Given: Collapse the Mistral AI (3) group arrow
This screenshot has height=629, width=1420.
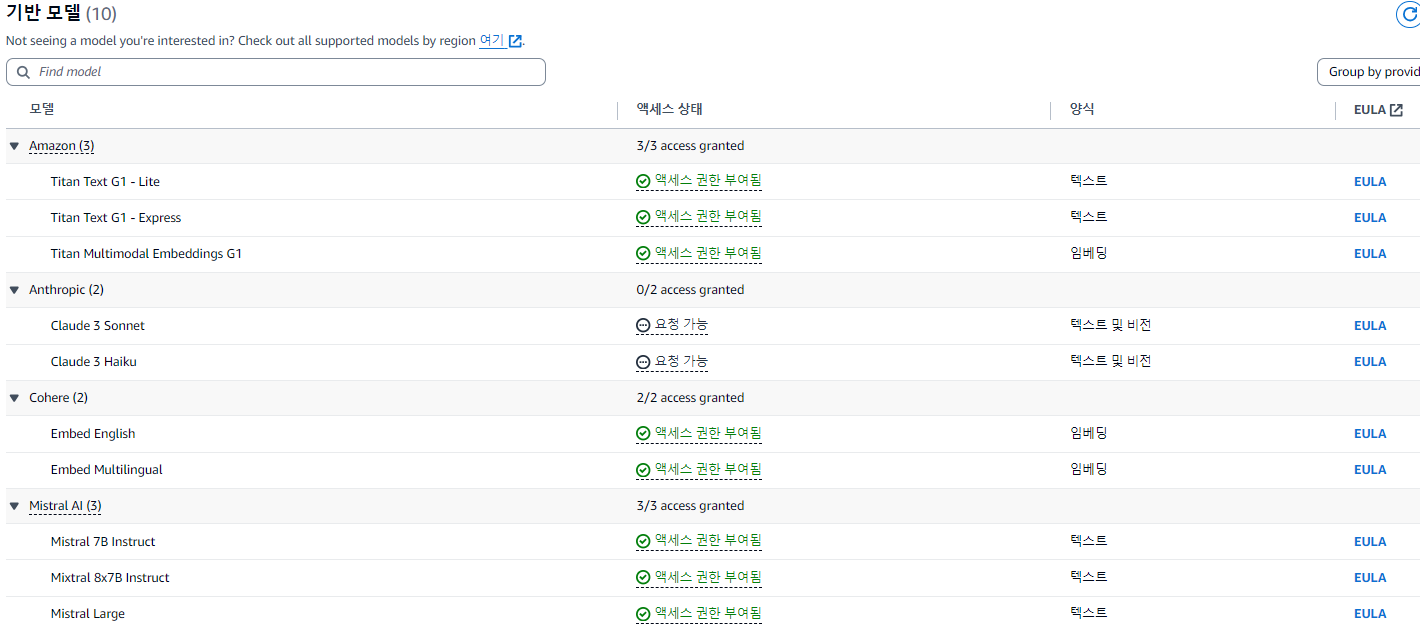Looking at the screenshot, I should [x=14, y=506].
